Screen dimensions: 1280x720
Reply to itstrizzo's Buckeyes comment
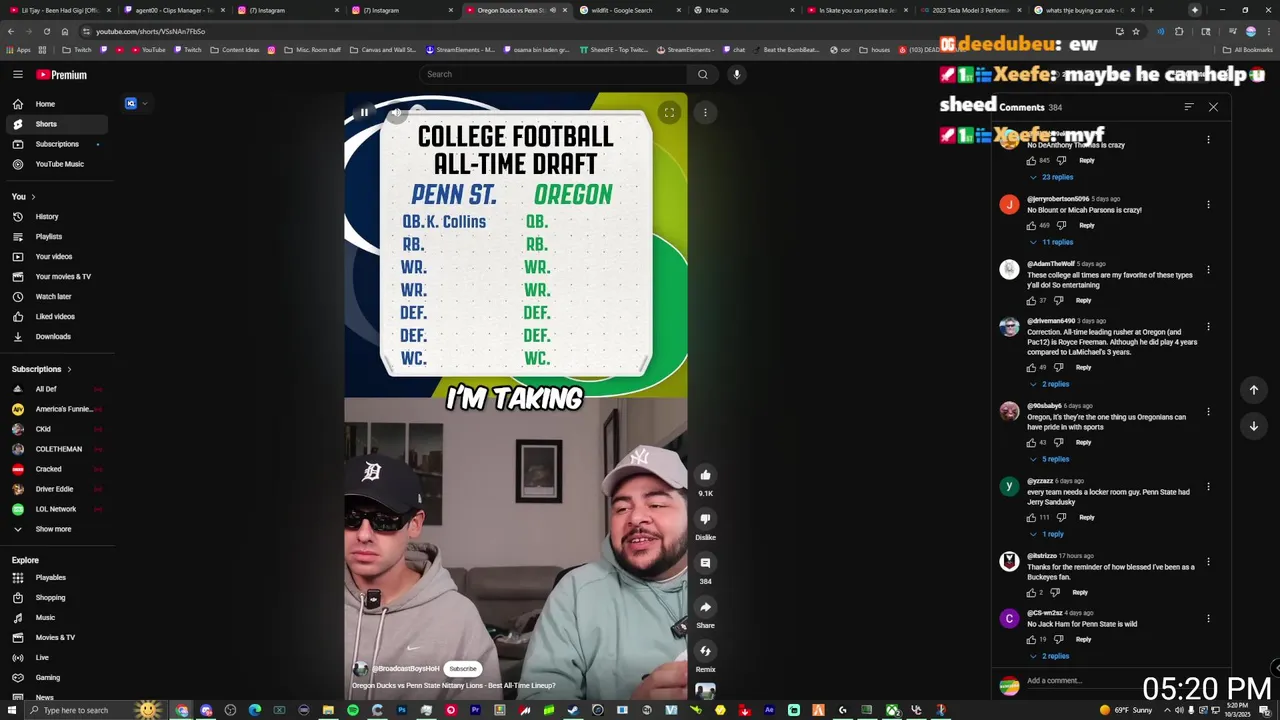(1080, 592)
